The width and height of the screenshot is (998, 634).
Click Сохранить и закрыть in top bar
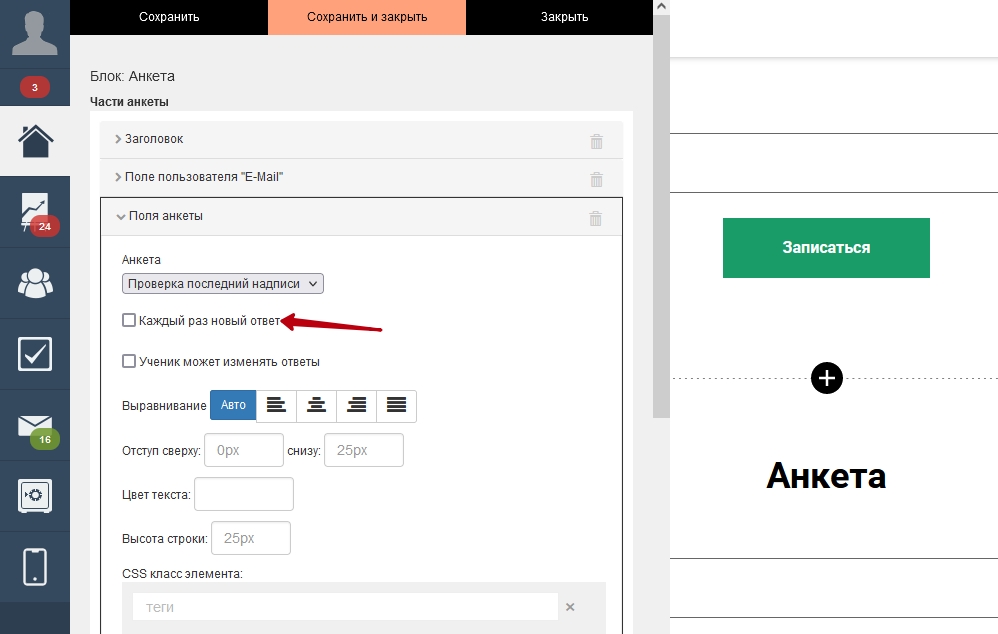coord(367,17)
